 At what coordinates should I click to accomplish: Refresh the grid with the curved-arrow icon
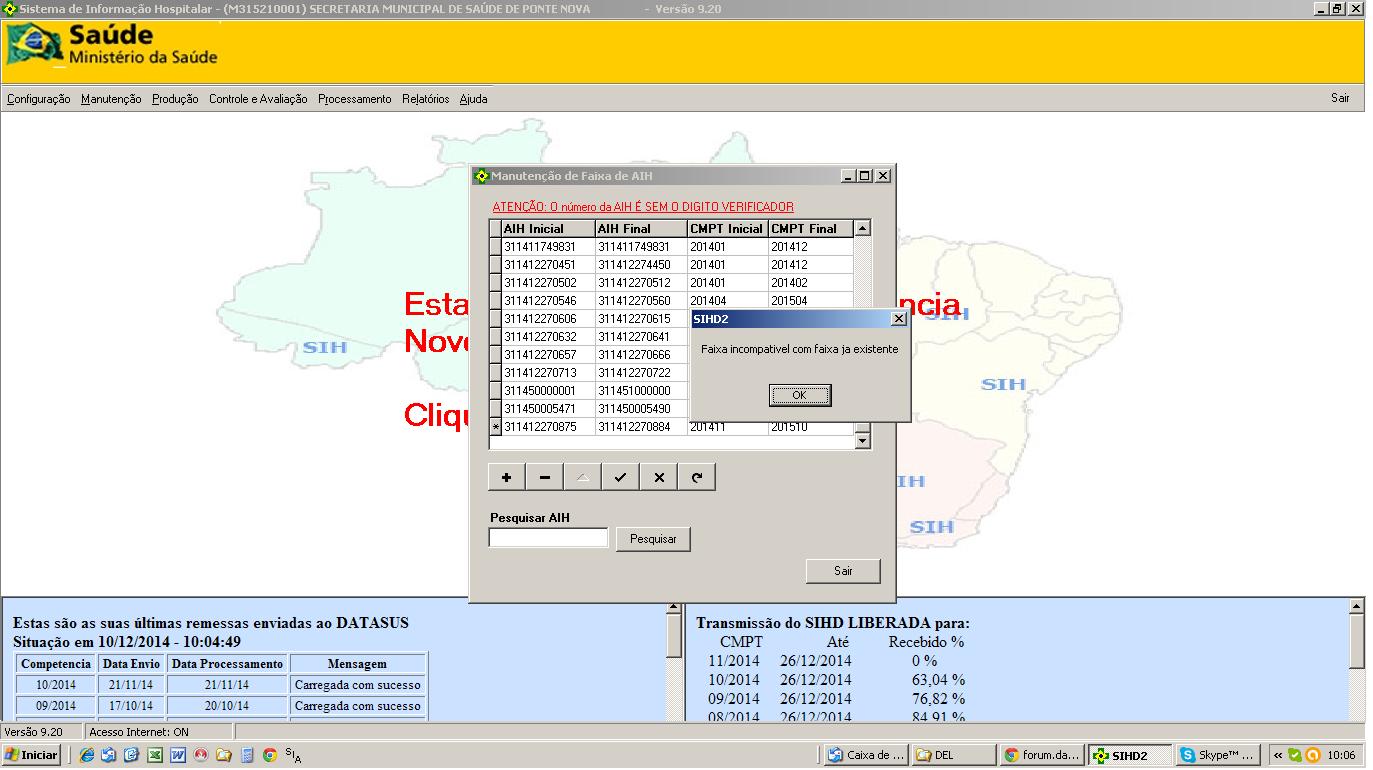coord(696,478)
